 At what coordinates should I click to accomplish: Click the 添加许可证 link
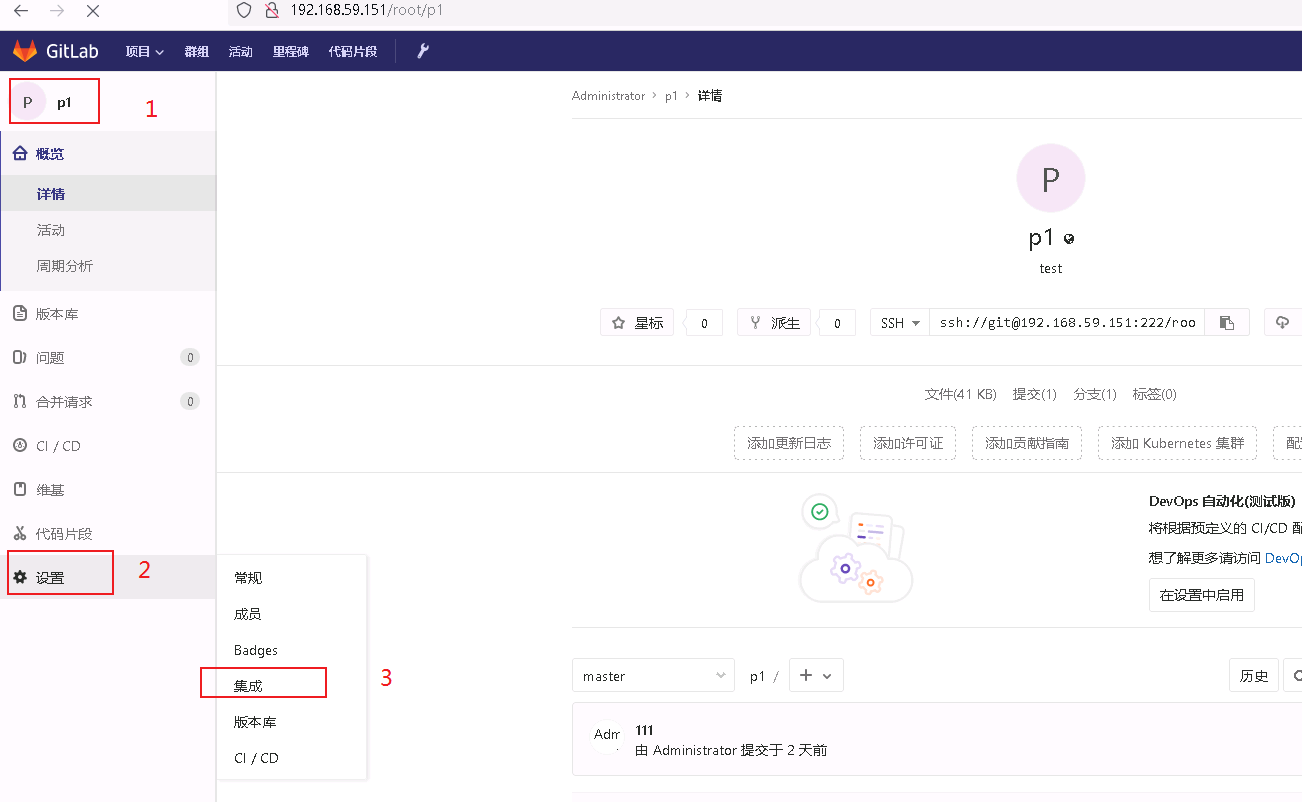pyautogui.click(x=908, y=443)
